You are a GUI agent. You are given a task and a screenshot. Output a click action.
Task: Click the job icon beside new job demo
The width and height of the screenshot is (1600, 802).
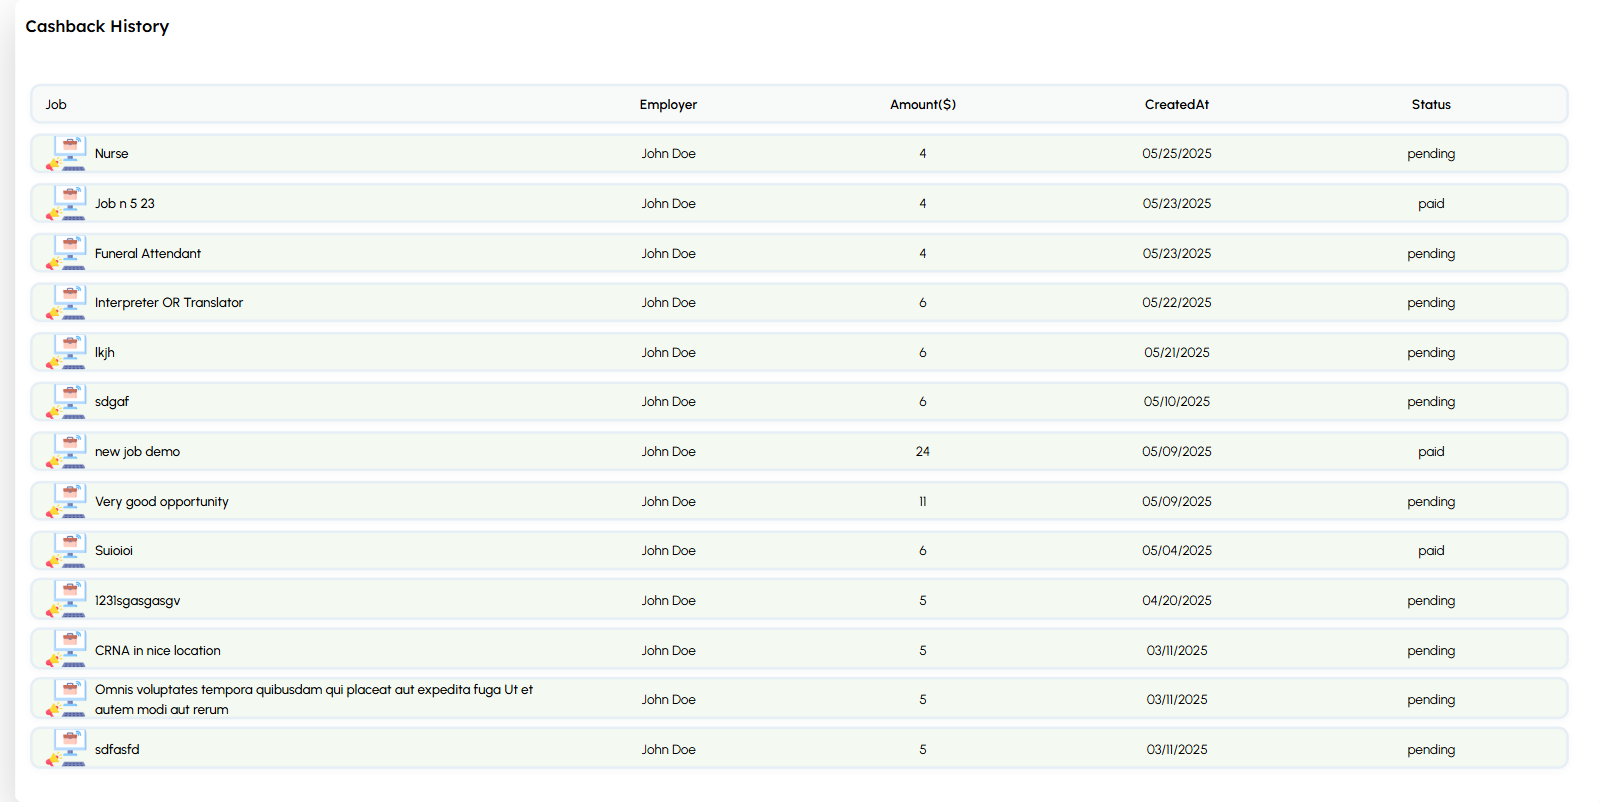[x=67, y=452]
